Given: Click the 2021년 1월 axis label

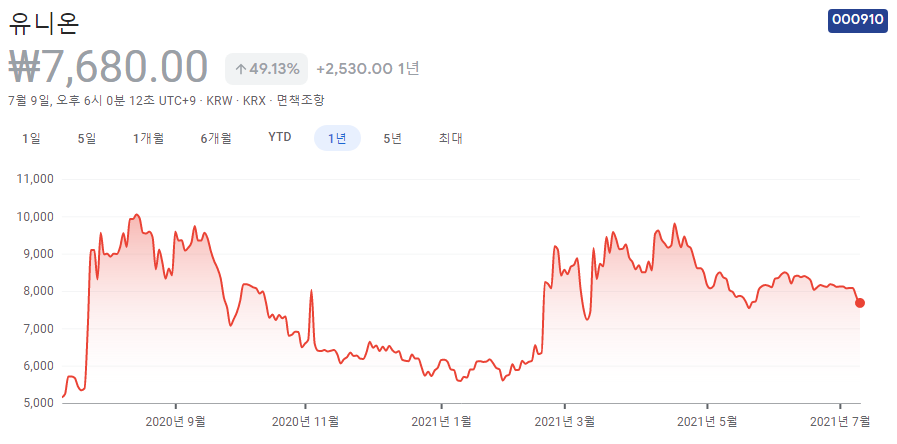Looking at the screenshot, I should [441, 422].
